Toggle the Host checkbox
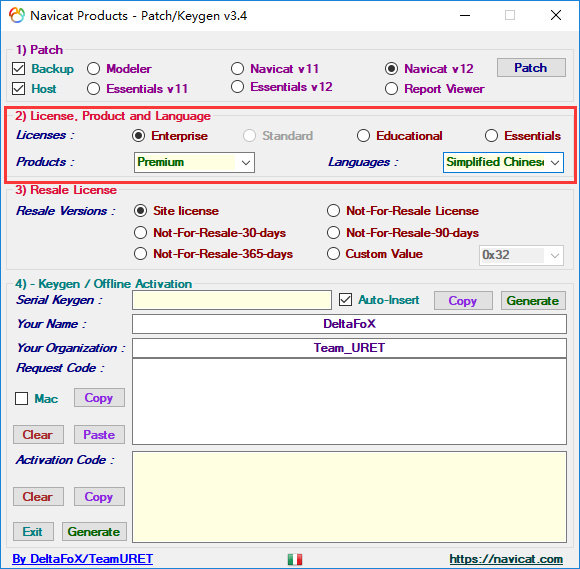580x569 pixels. click(18, 89)
